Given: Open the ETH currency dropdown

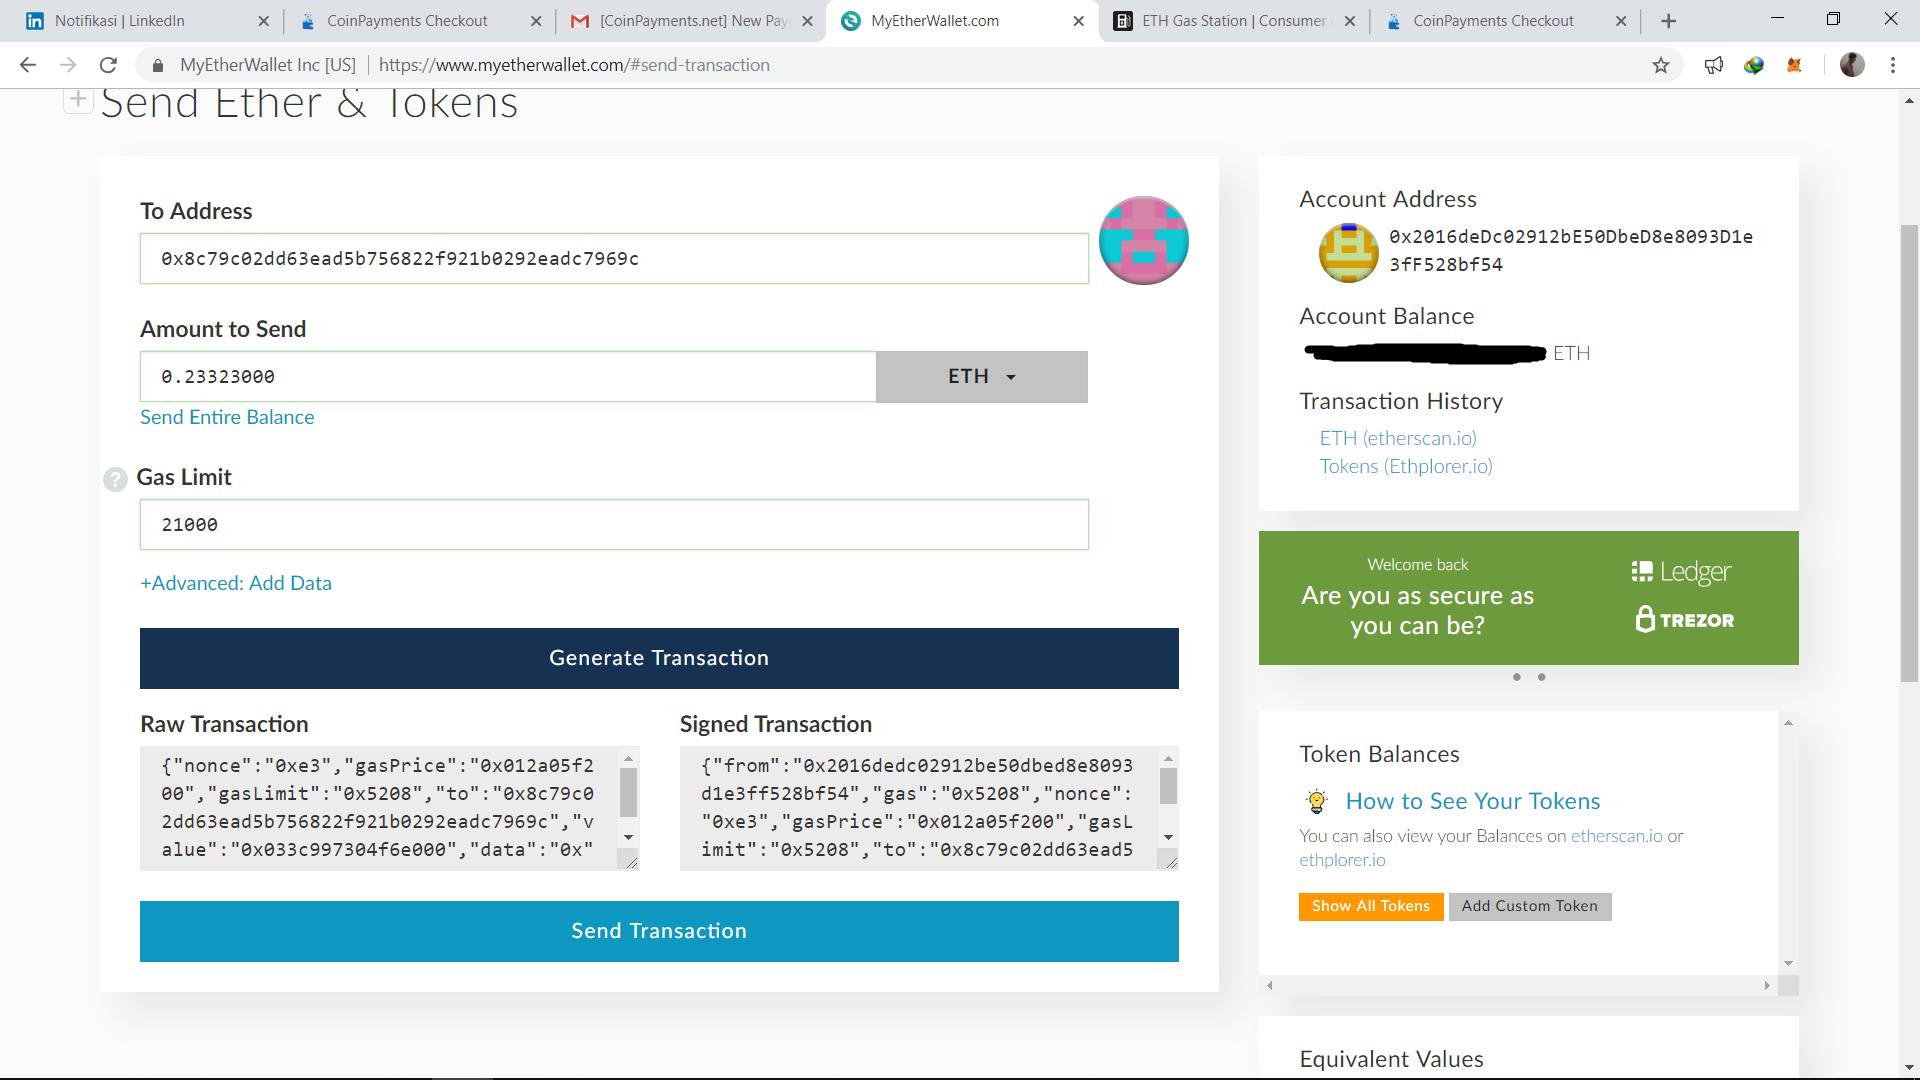Looking at the screenshot, I should (981, 377).
